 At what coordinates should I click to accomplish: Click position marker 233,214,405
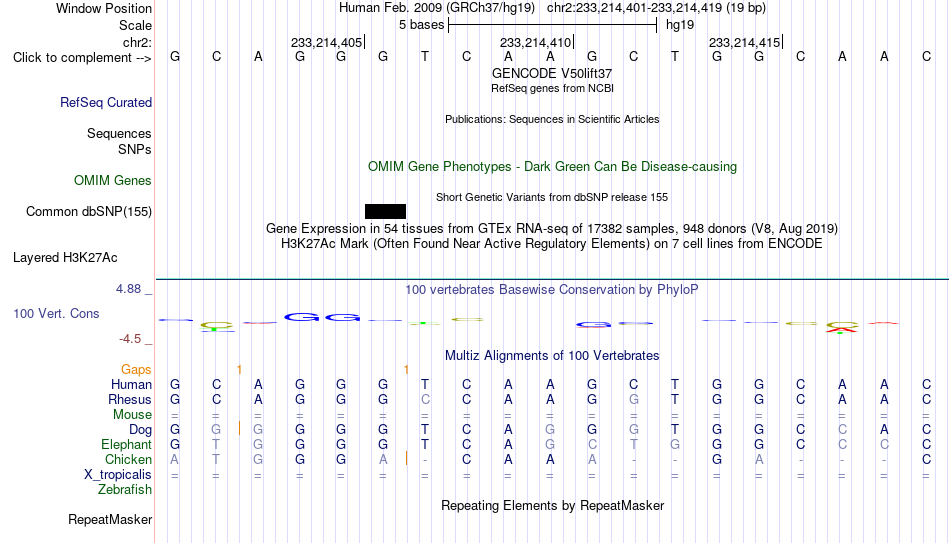(x=327, y=42)
